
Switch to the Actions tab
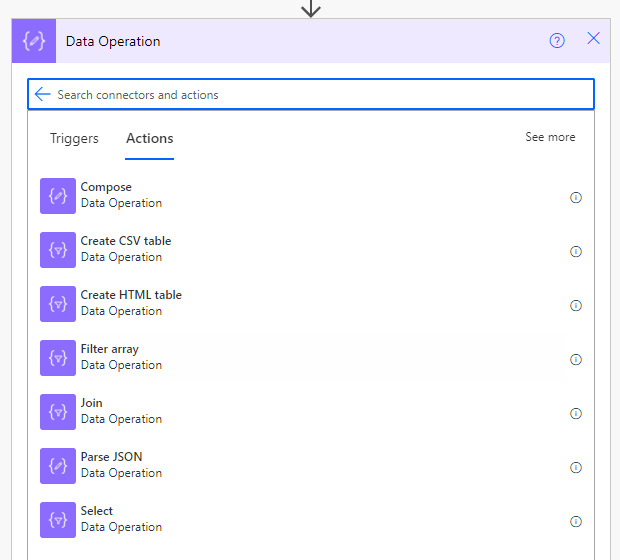click(x=150, y=139)
